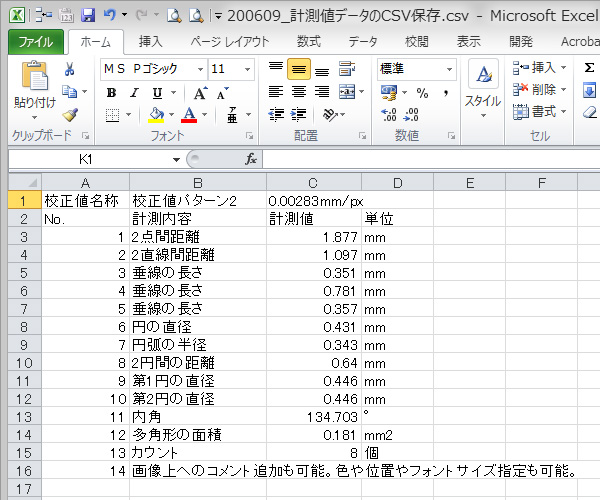Click the Save icon in quick access toolbar
Image resolution: width=600 pixels, height=500 pixels.
pos(88,15)
